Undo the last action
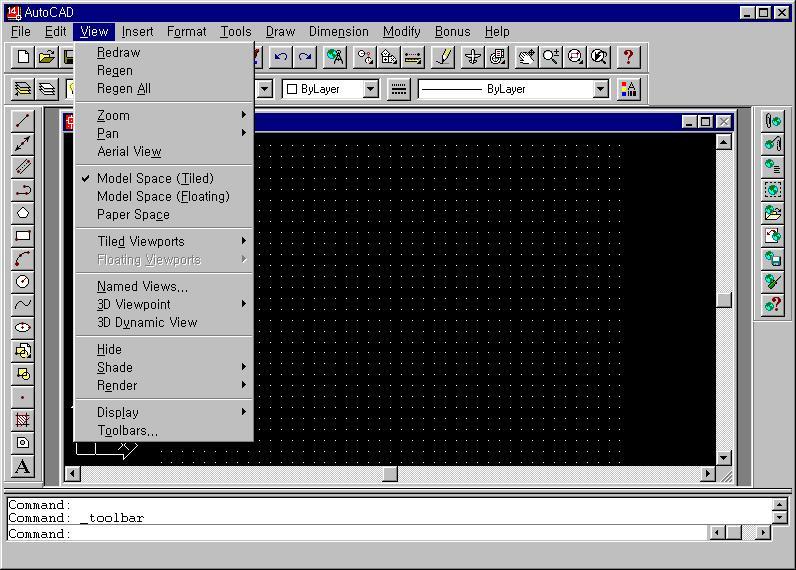The image size is (796, 570). pyautogui.click(x=281, y=57)
